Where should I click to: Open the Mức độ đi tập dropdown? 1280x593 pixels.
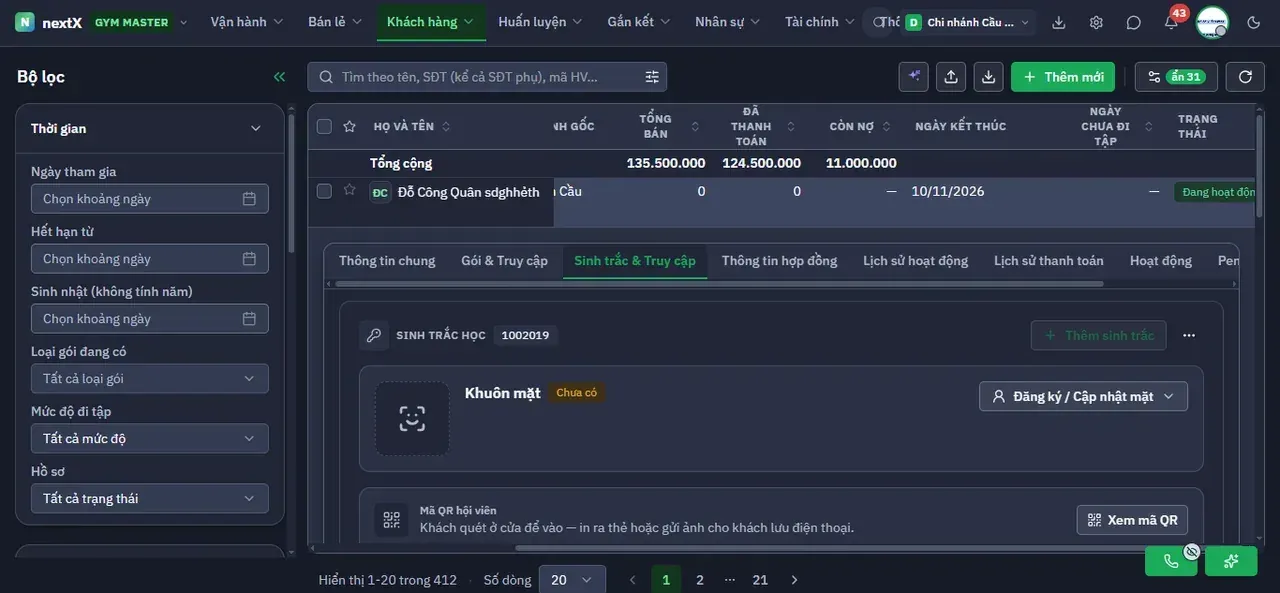(x=150, y=439)
